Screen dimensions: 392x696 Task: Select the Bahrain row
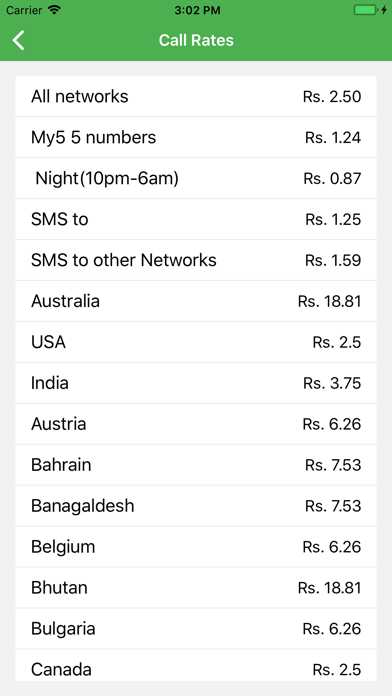(x=196, y=465)
